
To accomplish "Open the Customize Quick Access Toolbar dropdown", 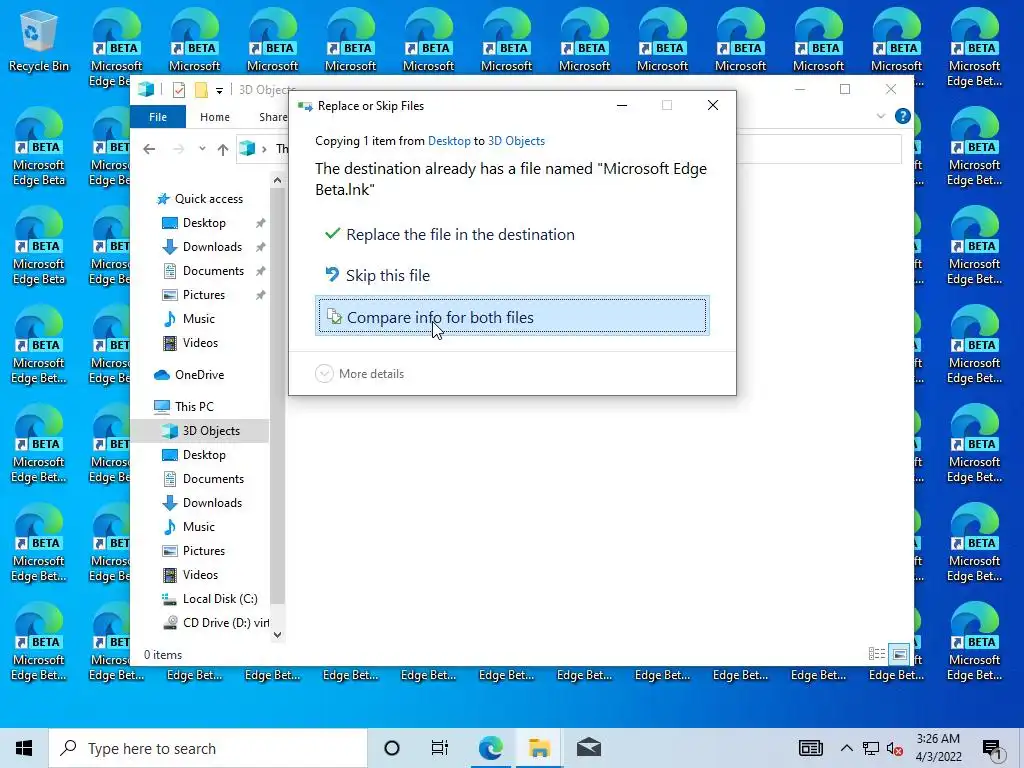I will tap(219, 91).
